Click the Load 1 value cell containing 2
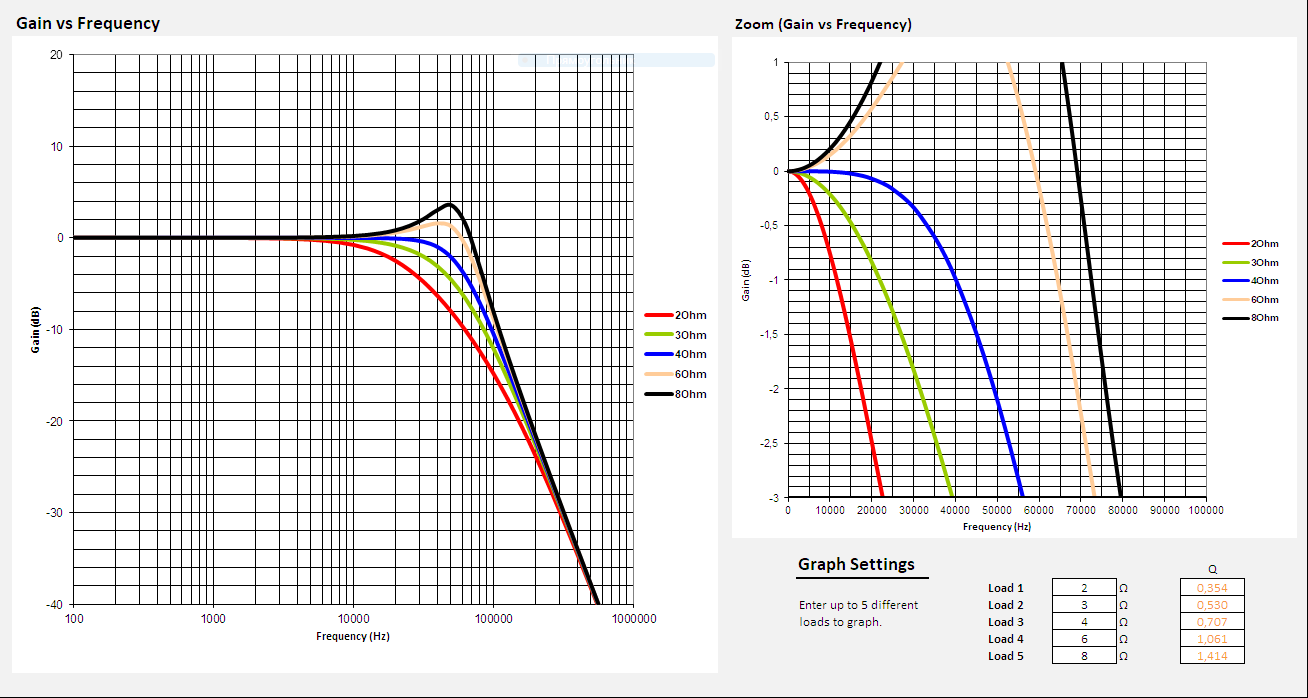 click(1083, 588)
